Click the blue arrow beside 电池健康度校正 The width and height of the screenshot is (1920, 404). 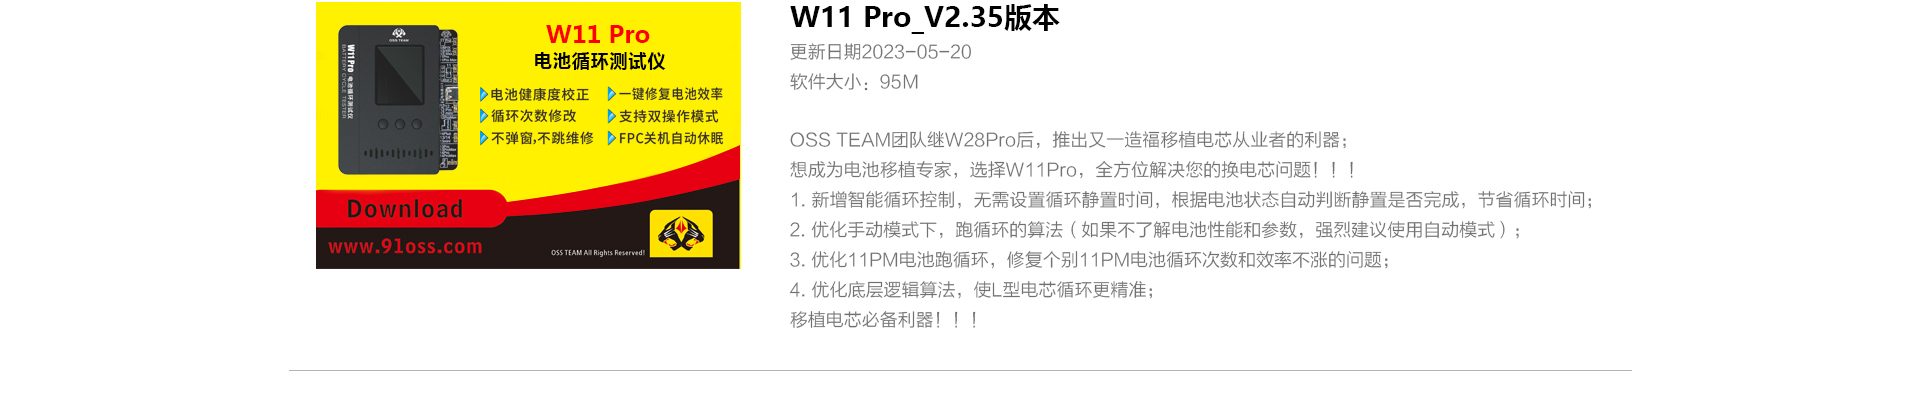[484, 94]
